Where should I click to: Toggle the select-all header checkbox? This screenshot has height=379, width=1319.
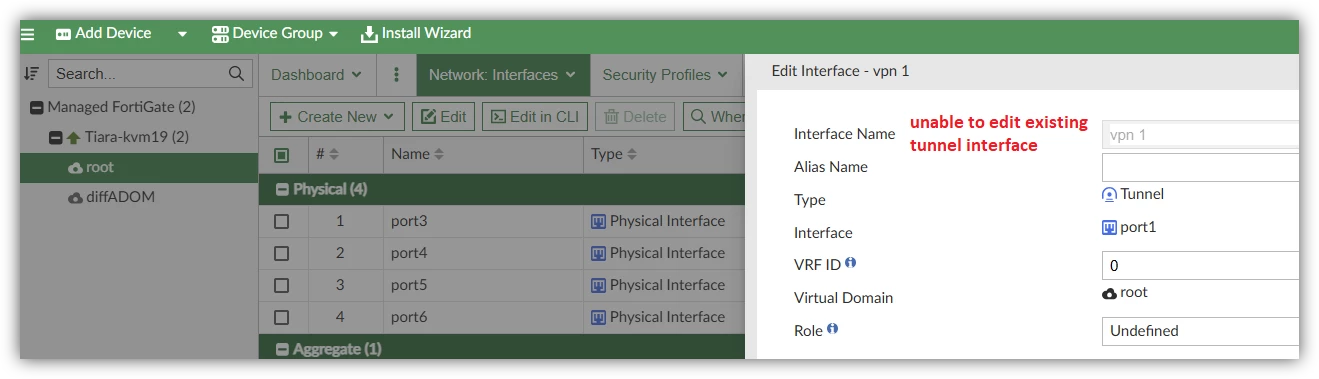point(282,155)
